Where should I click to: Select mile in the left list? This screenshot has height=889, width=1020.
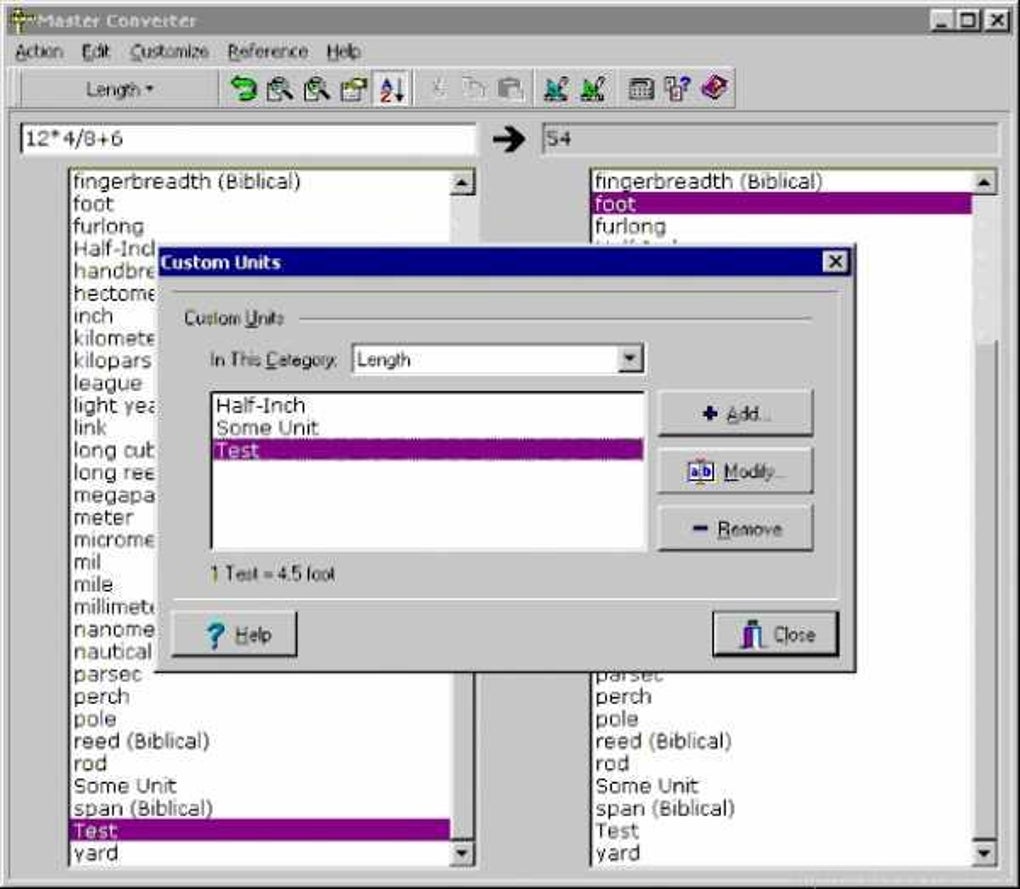click(x=114, y=585)
